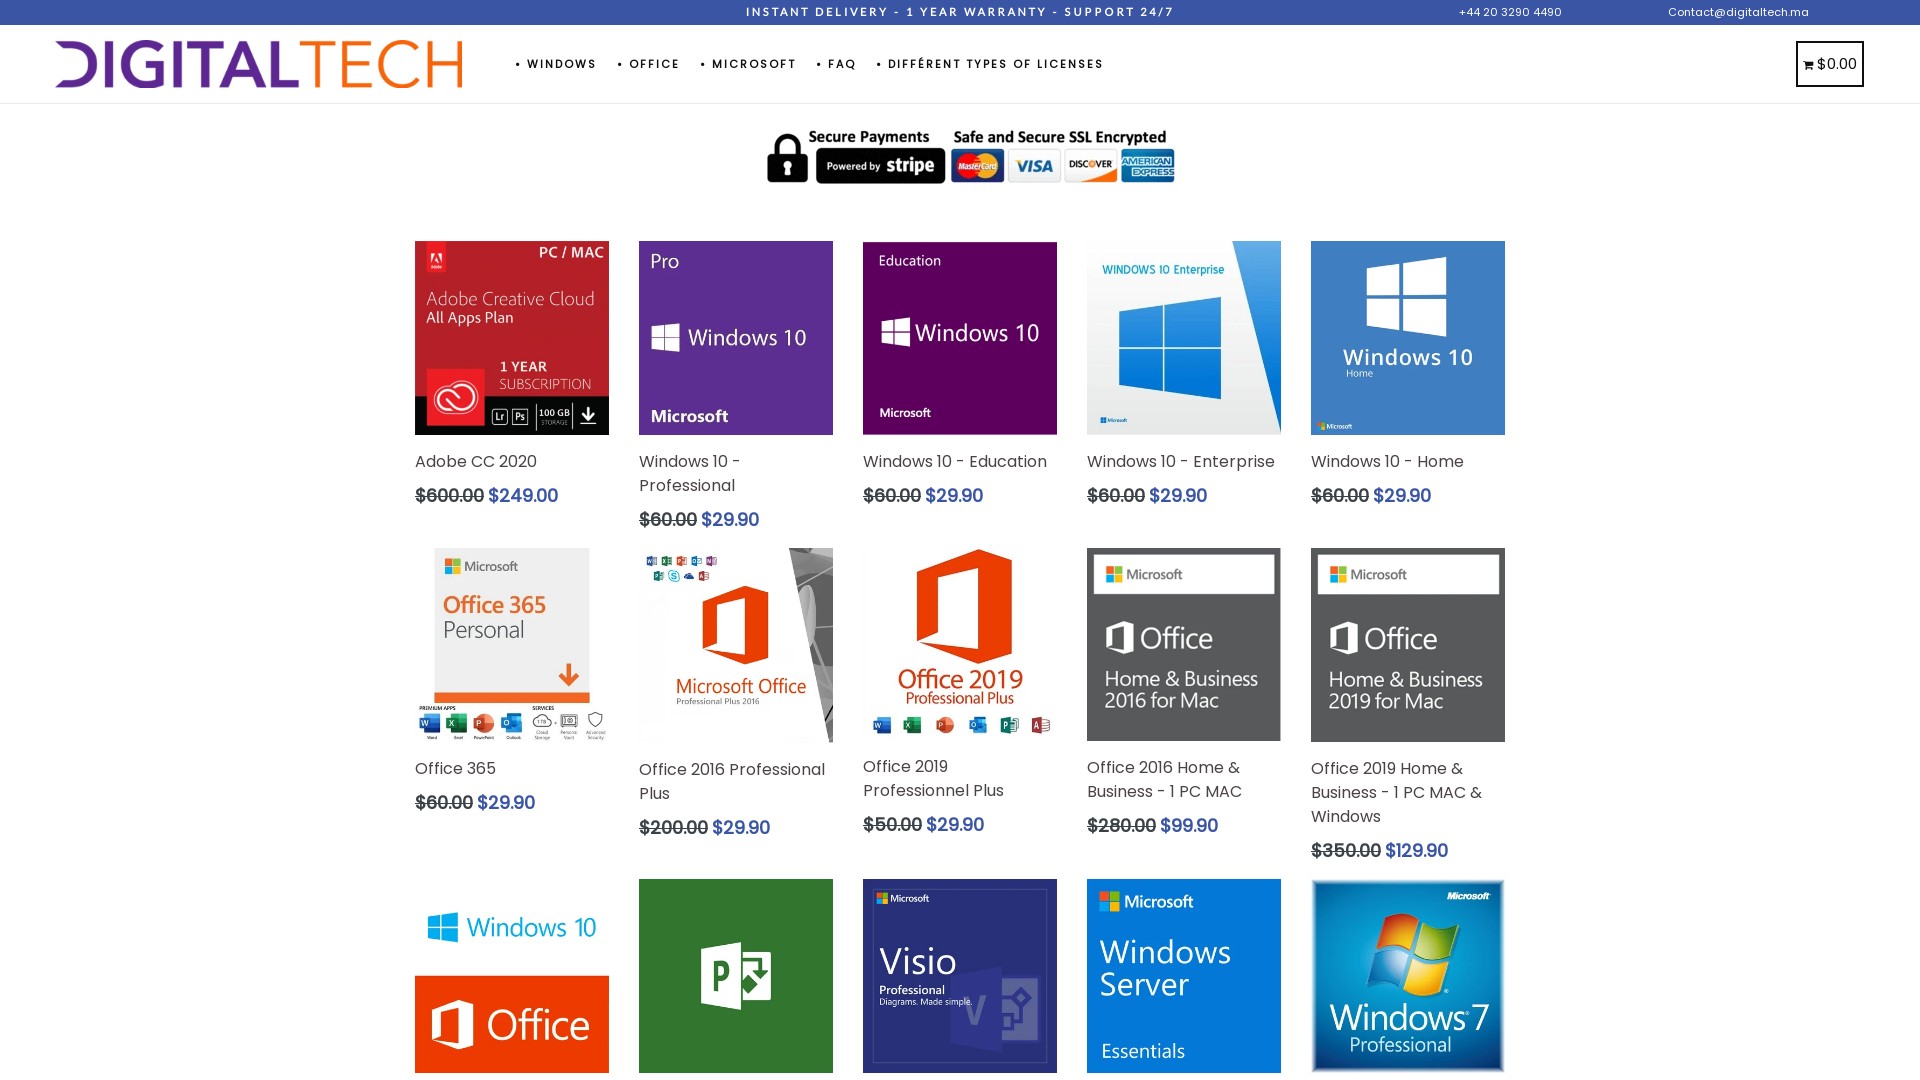Click the phone number +44 20 3290 4490
The height and width of the screenshot is (1080, 1920).
point(1509,12)
